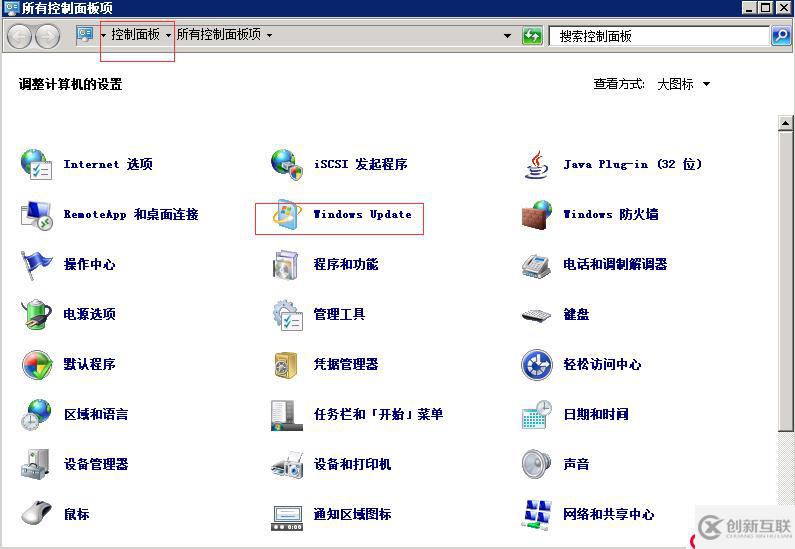Open the 鼠标 mouse icon

point(37,513)
